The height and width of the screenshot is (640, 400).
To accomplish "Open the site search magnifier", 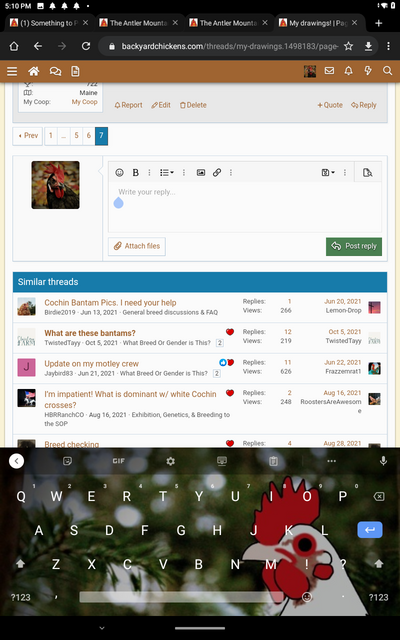I will (x=387, y=71).
